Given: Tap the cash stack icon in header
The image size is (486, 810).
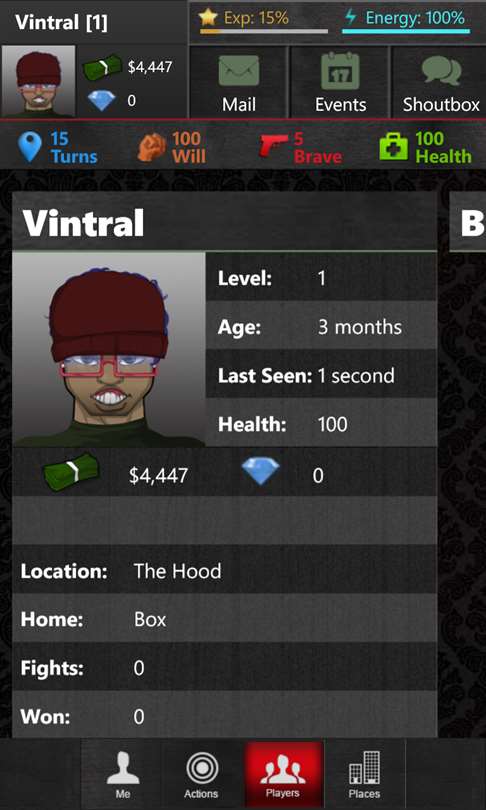Looking at the screenshot, I should [102, 68].
